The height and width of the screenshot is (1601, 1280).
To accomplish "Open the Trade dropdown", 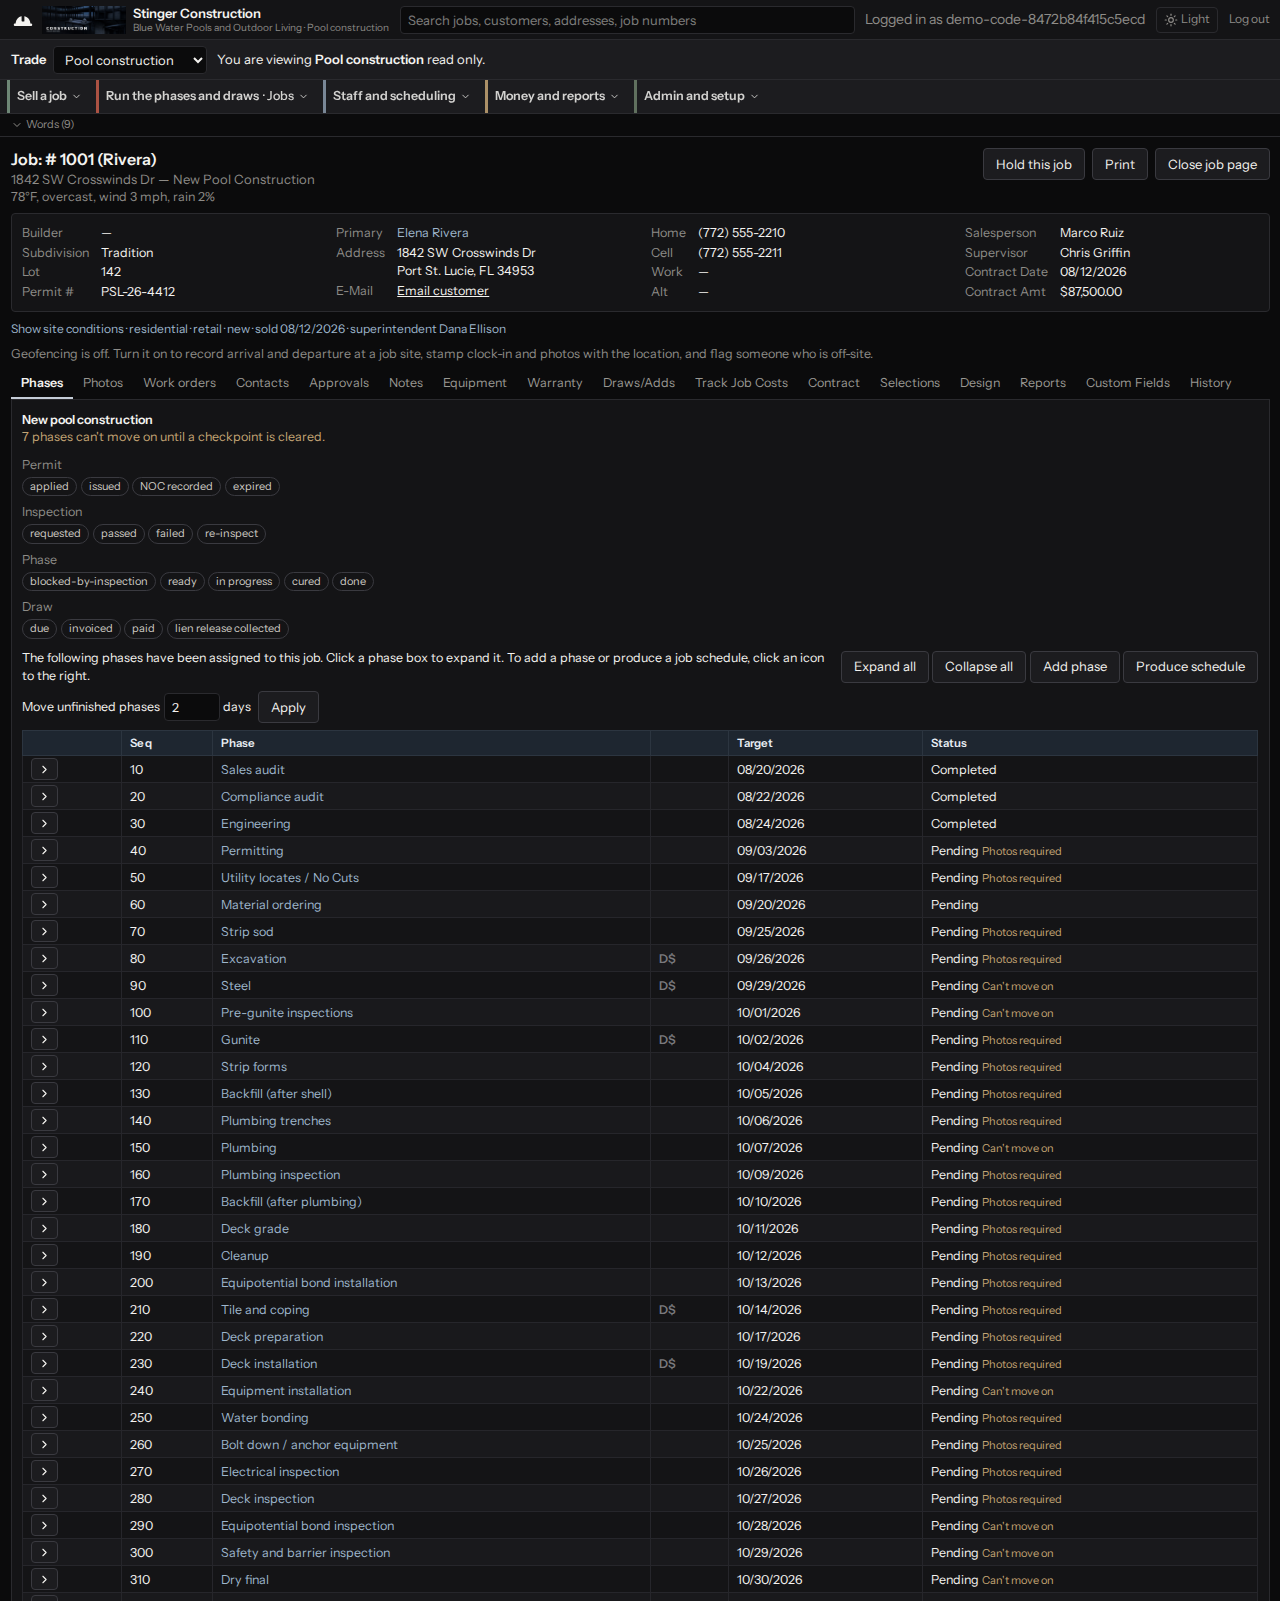I will click(x=130, y=61).
